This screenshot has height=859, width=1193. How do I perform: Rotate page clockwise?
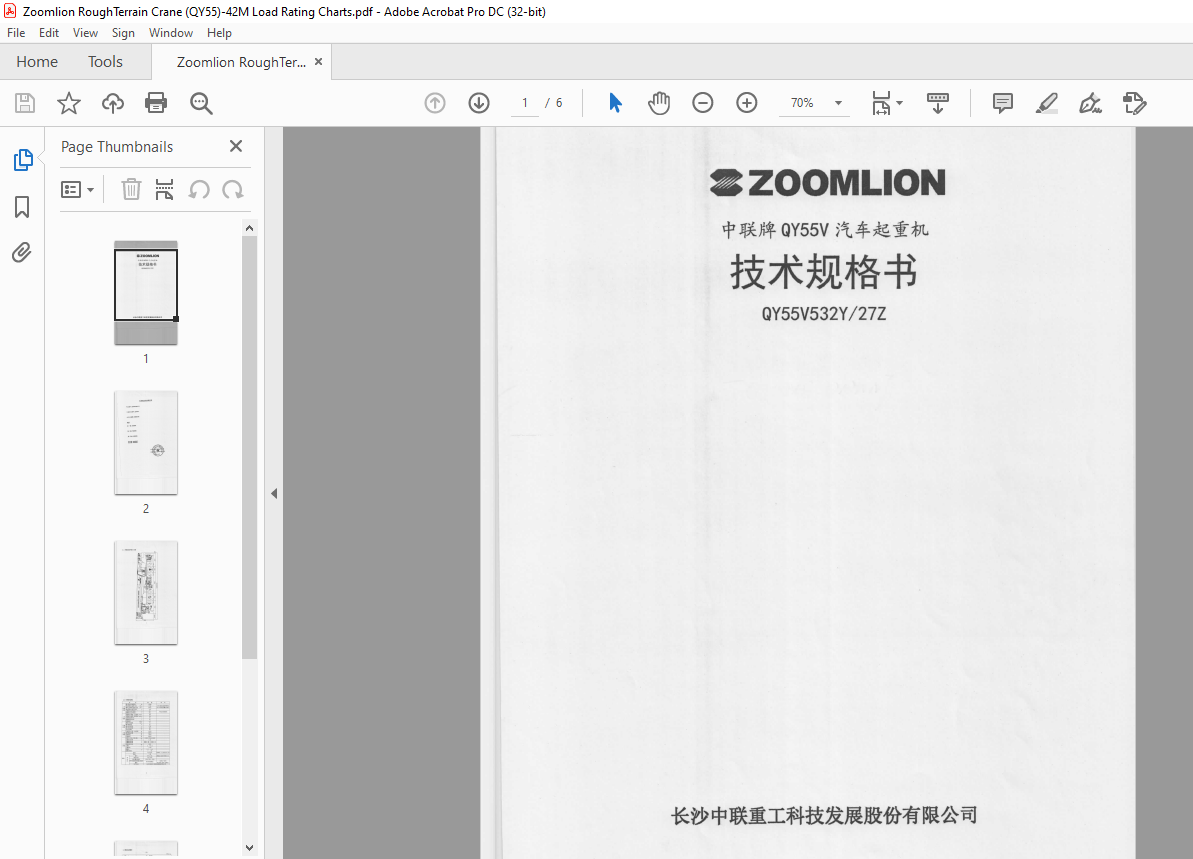click(233, 189)
